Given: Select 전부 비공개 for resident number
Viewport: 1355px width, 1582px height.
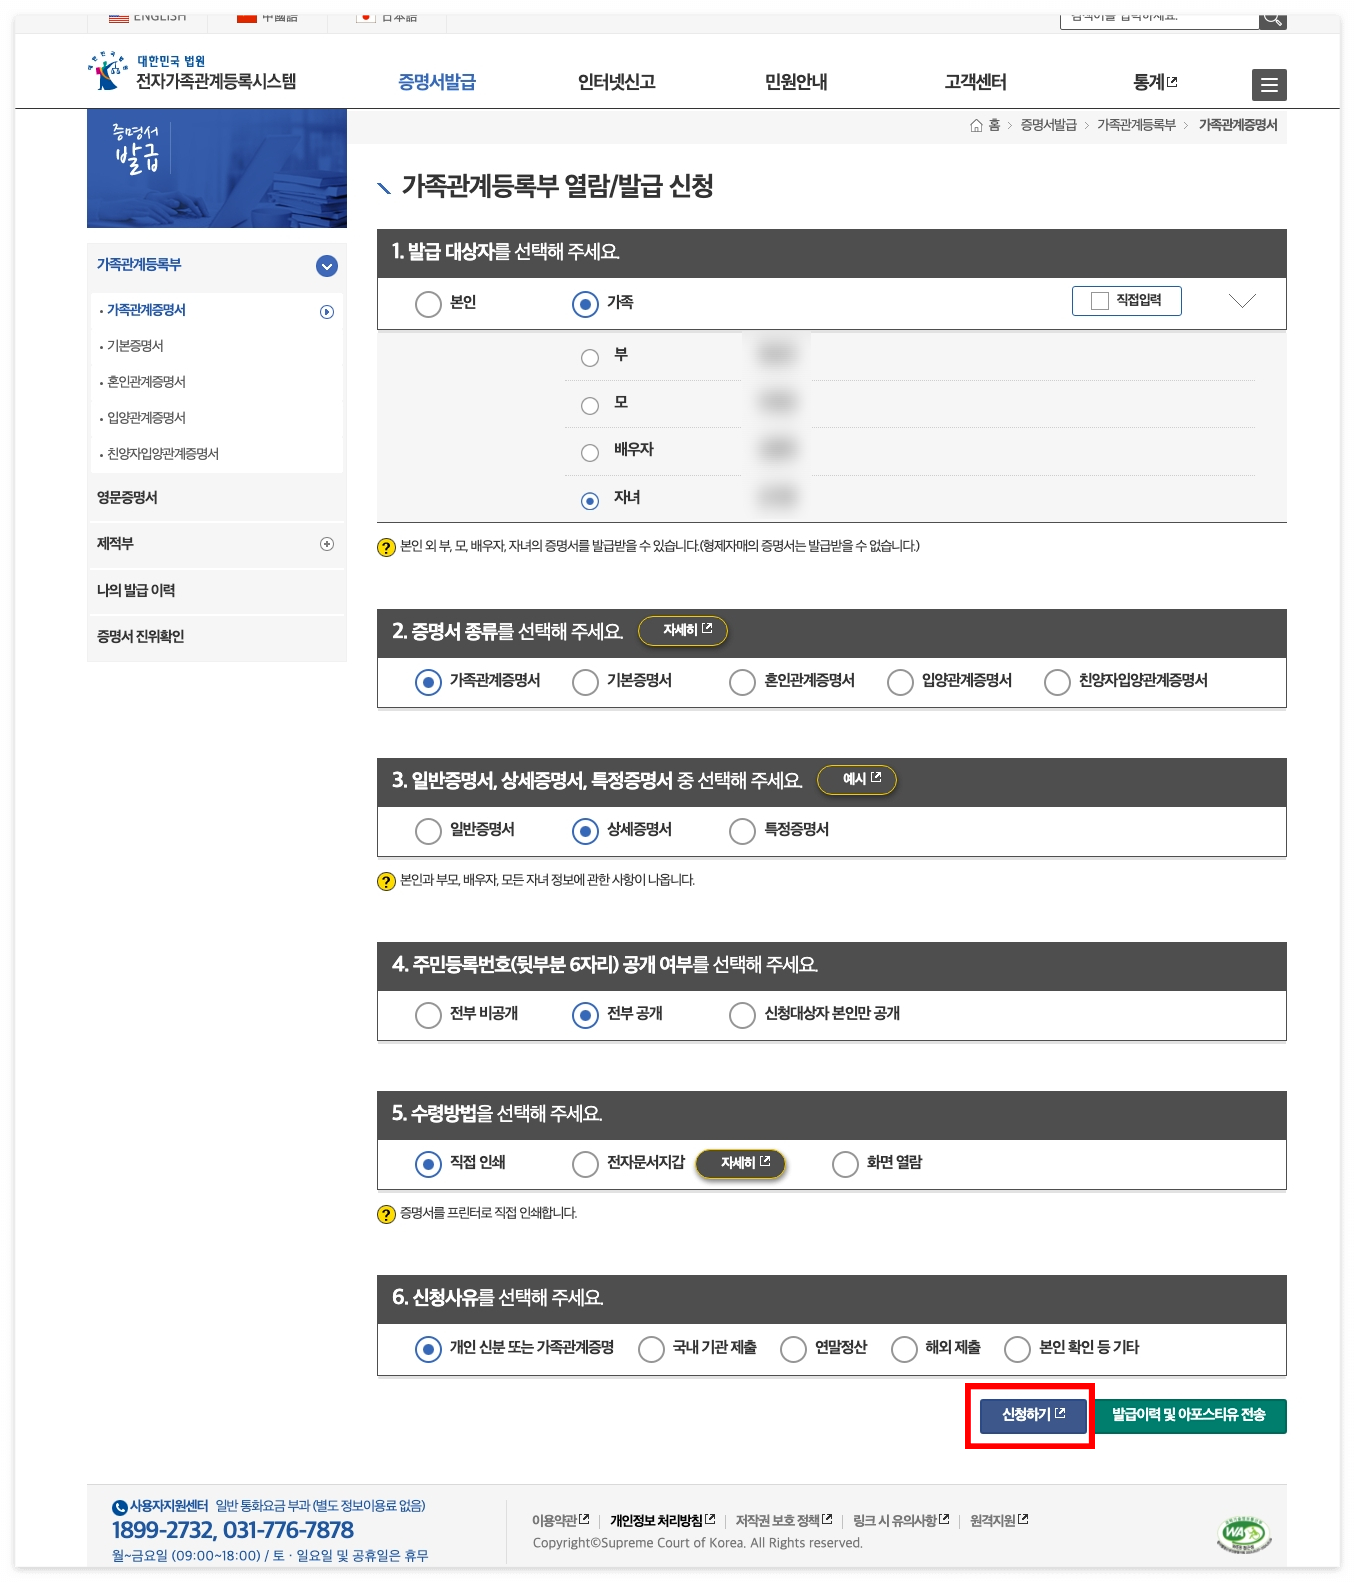Looking at the screenshot, I should [x=428, y=1015].
